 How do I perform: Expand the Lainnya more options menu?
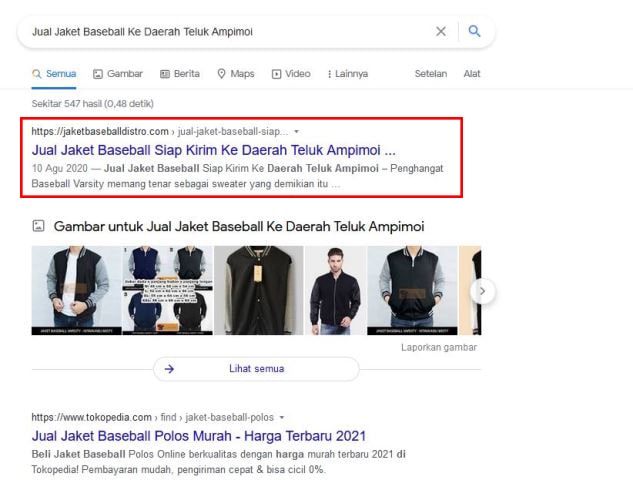(347, 74)
